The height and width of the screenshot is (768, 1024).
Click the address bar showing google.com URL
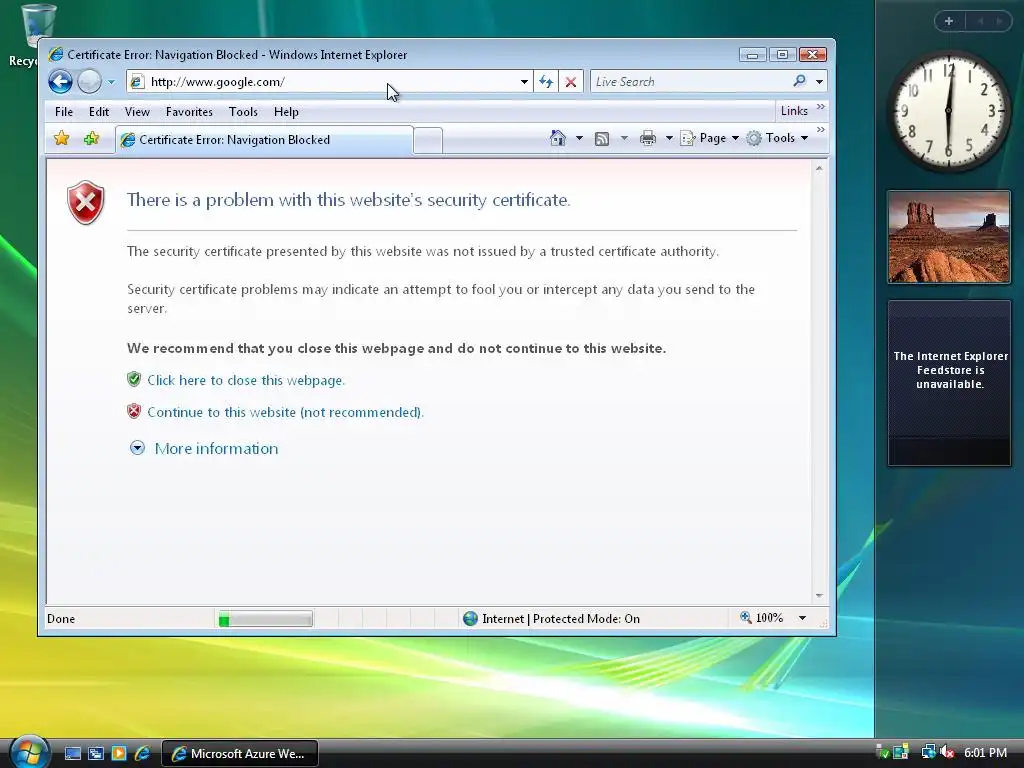330,82
